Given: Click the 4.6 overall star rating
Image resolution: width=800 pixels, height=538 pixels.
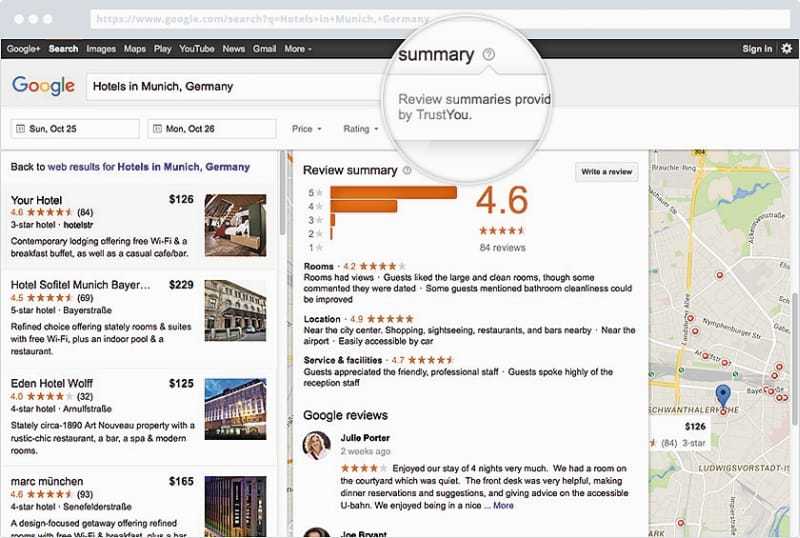Looking at the screenshot, I should (x=501, y=231).
